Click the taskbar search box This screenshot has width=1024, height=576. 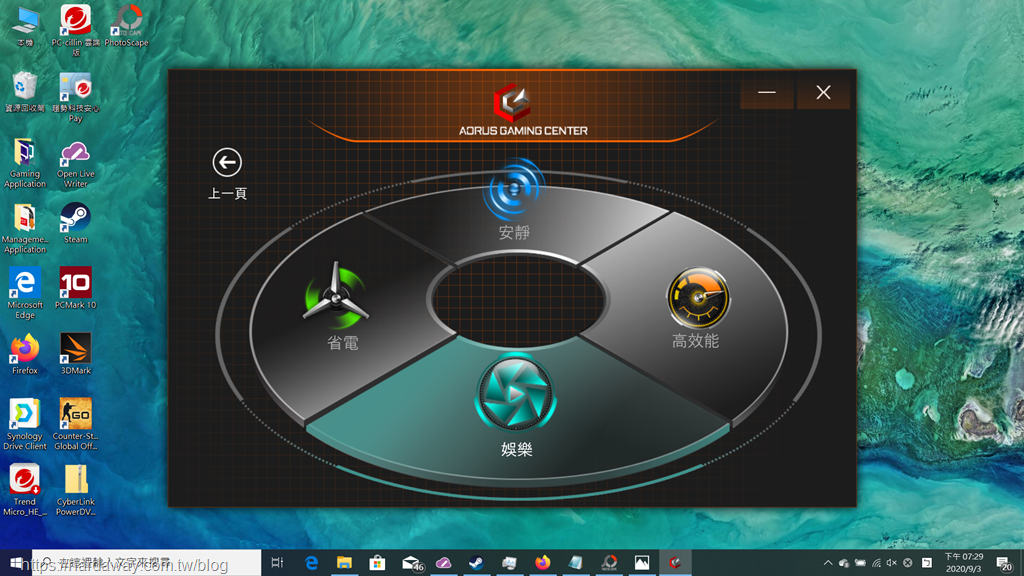pyautogui.click(x=146, y=563)
